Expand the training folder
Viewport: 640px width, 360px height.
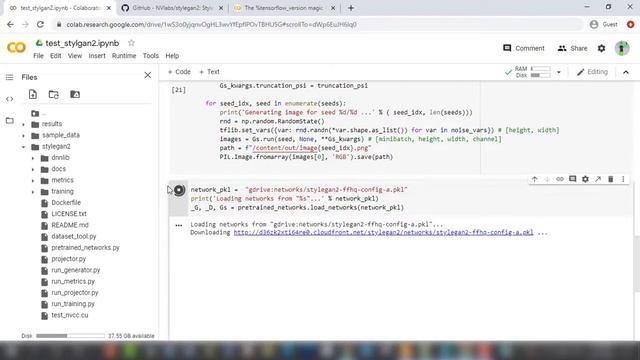click(33, 191)
